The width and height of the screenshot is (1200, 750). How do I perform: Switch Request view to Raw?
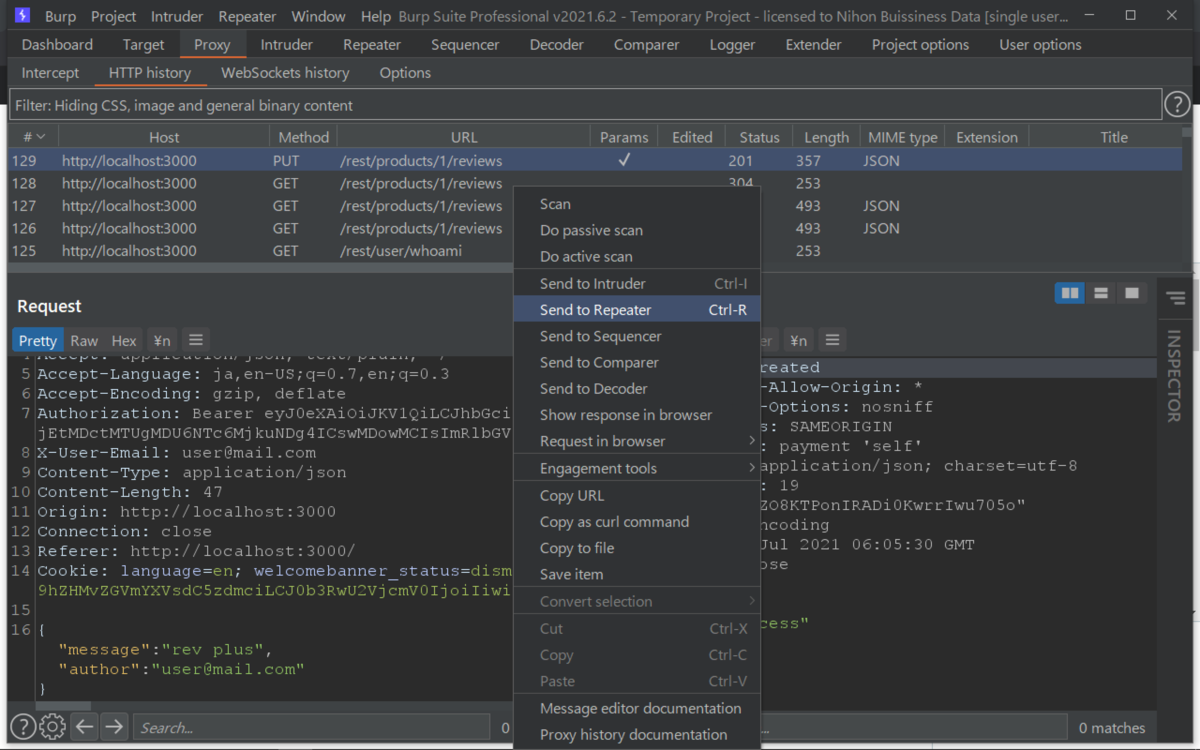click(x=84, y=340)
